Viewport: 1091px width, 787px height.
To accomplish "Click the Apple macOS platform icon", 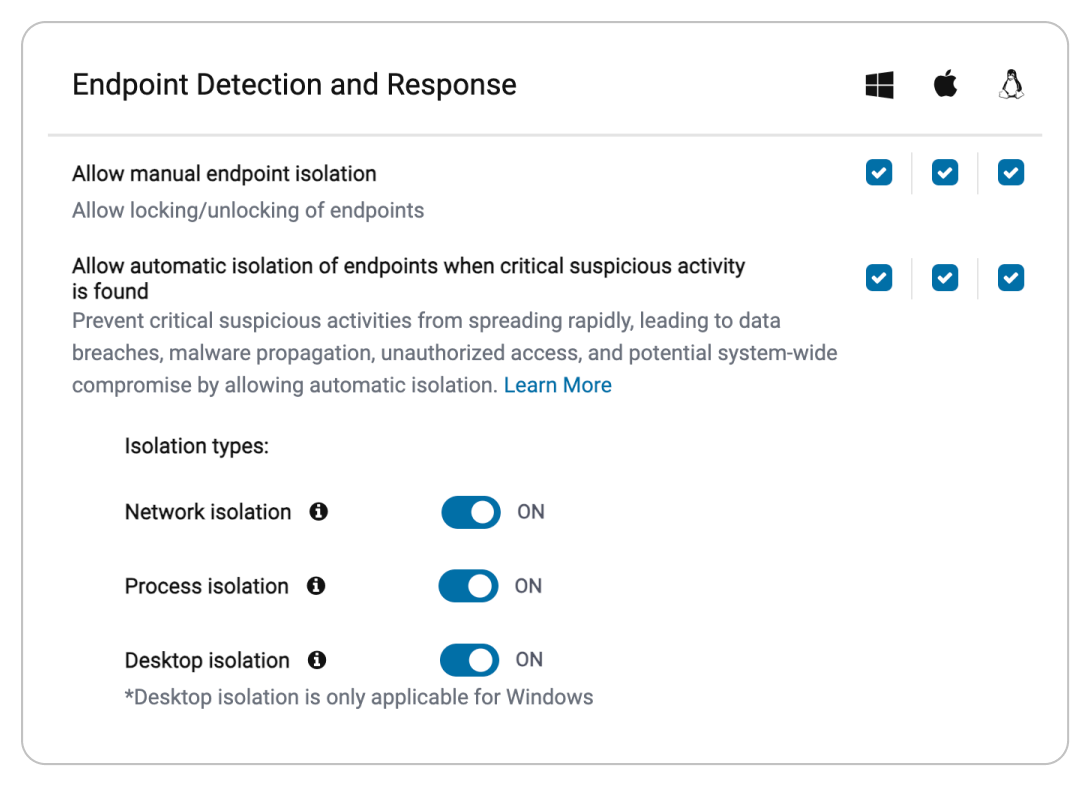I will tap(944, 84).
